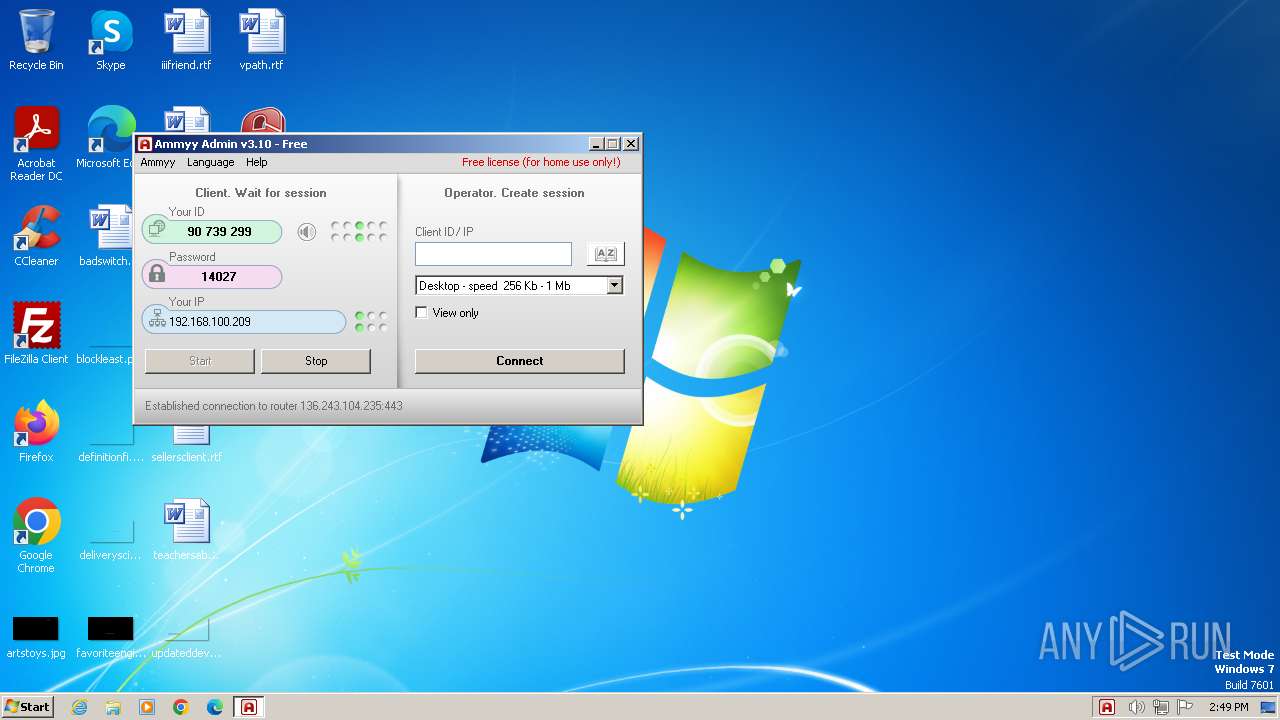Screen dimensions: 1280x720
Task: Launch the CCleaner desktop shortcut
Action: [x=36, y=236]
